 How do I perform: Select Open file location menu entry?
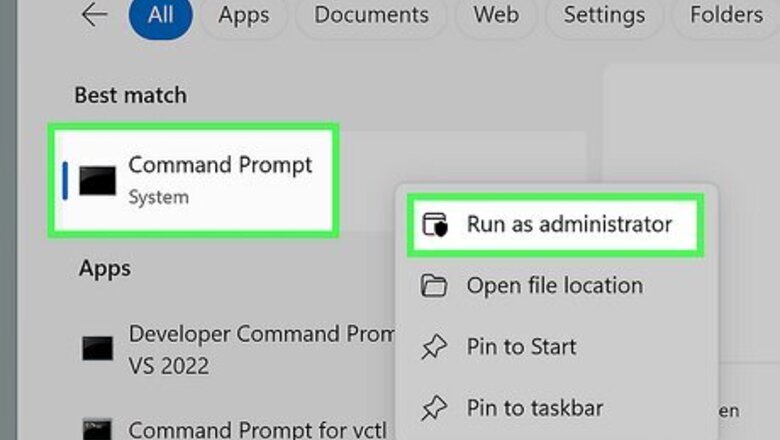[x=554, y=286]
